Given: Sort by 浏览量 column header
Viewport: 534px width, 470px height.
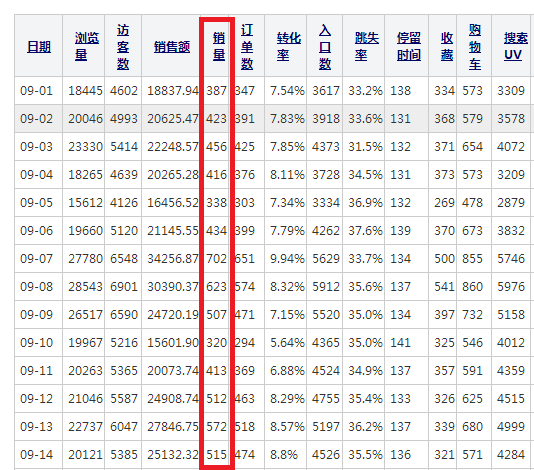Looking at the screenshot, I should click(87, 46).
